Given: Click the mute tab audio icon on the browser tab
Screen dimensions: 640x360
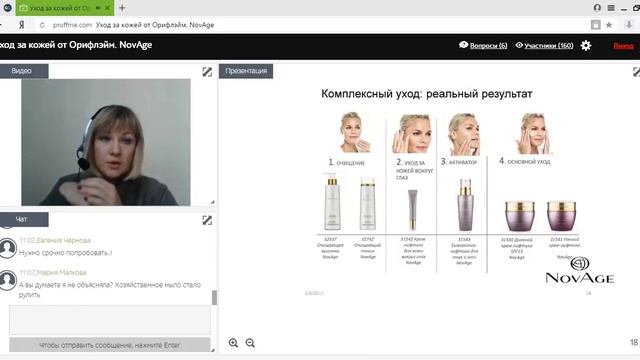Looking at the screenshot, I should (x=98, y=8).
